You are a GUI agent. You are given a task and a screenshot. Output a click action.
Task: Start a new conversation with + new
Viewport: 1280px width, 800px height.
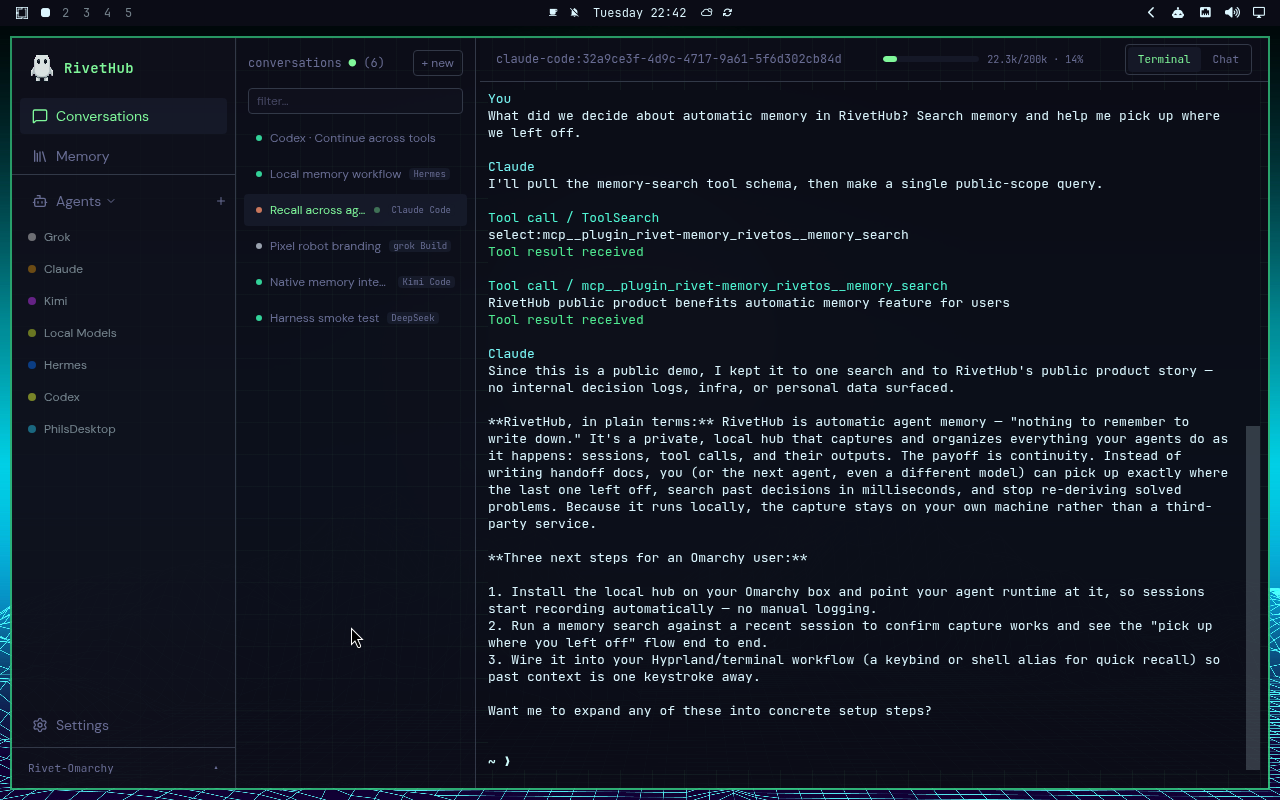pyautogui.click(x=438, y=63)
